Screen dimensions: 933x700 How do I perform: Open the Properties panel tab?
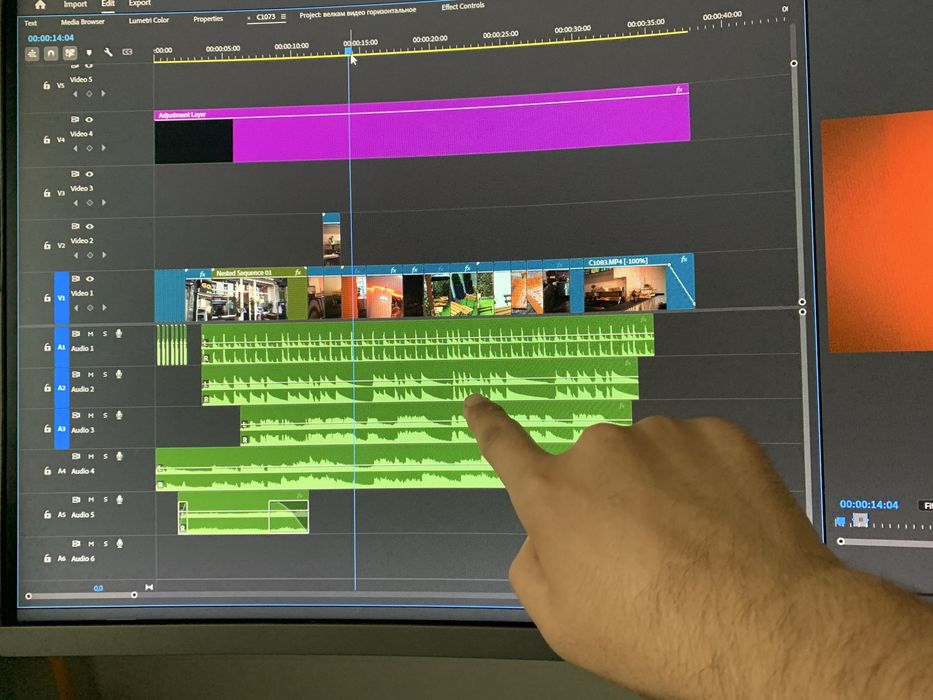tap(208, 19)
